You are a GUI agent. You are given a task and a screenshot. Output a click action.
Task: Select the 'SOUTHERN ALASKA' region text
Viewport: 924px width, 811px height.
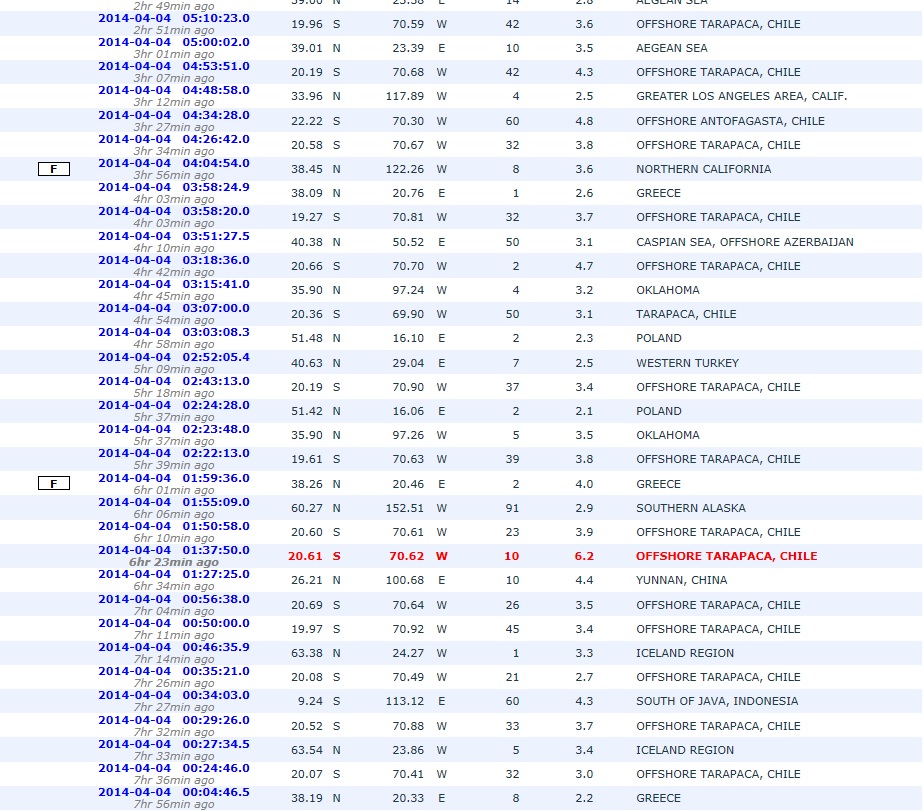point(691,508)
